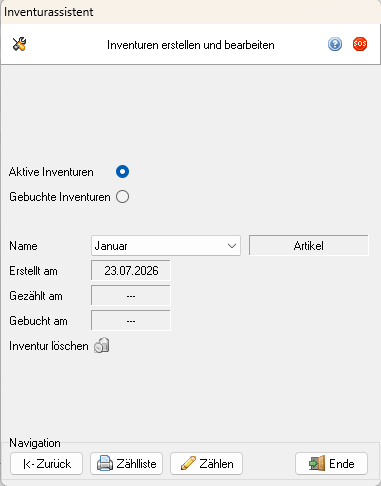
Task: Print the Zählliste count list
Action: click(x=126, y=464)
